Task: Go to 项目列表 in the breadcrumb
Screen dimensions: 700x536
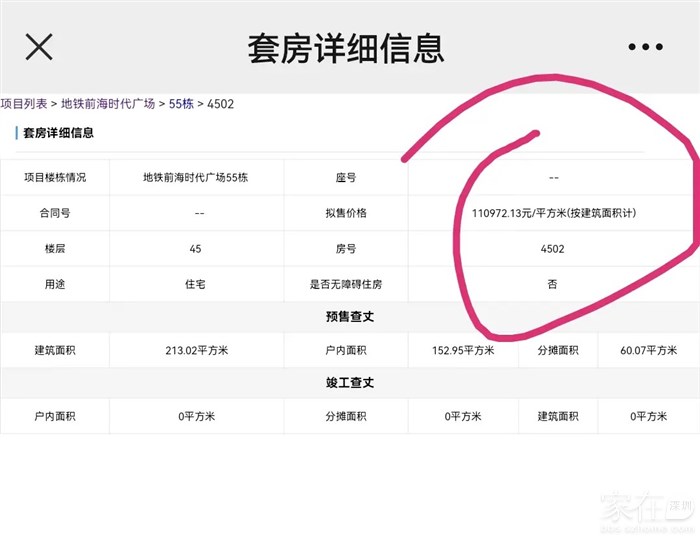Action: click(26, 103)
